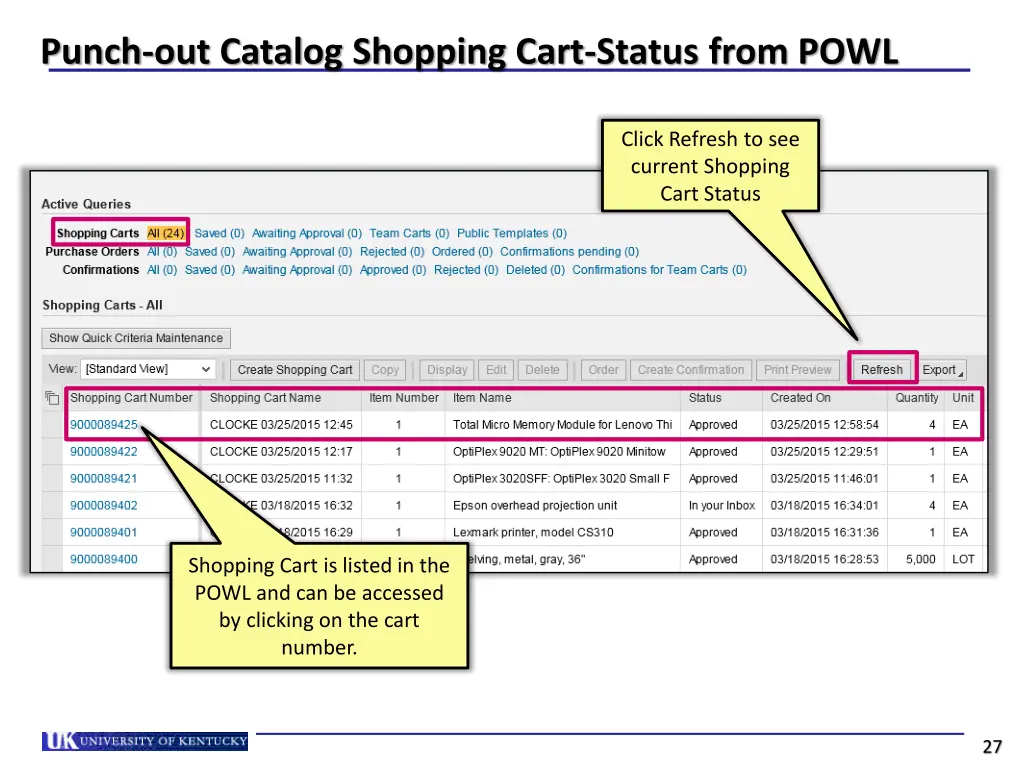This screenshot has width=1024, height=768.
Task: Click the Display button
Action: click(447, 370)
